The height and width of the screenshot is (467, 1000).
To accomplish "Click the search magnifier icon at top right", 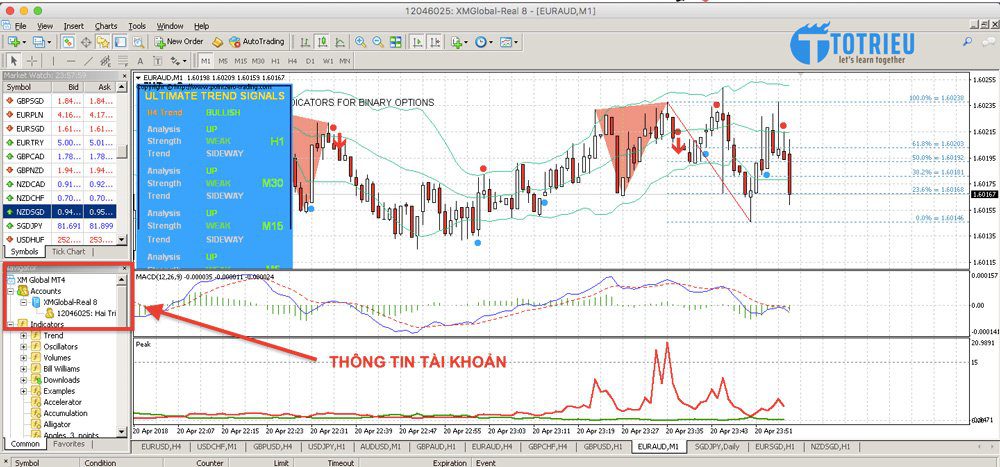I will (967, 42).
